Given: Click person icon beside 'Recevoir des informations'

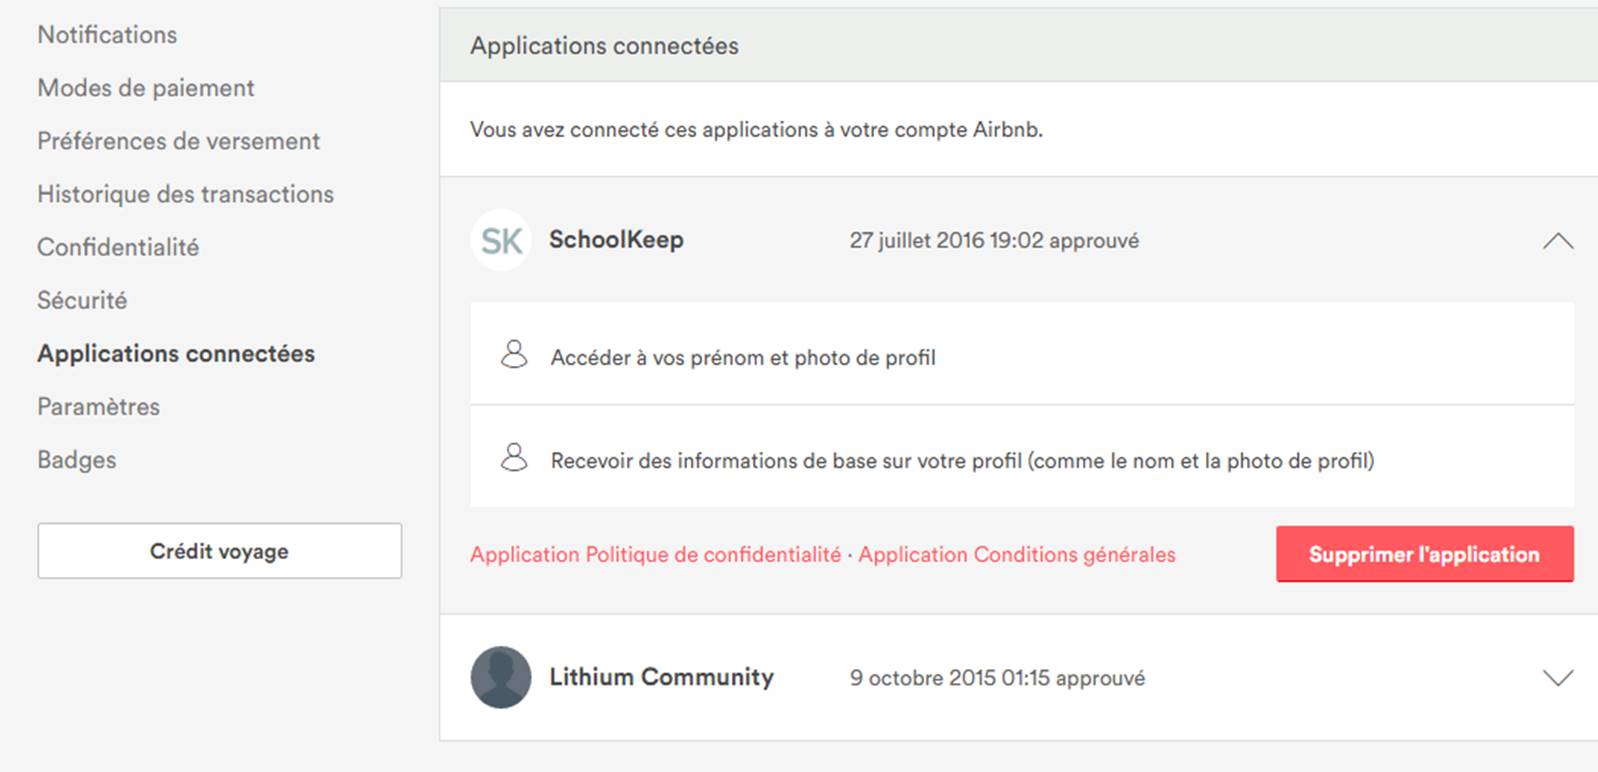Looking at the screenshot, I should pos(514,458).
